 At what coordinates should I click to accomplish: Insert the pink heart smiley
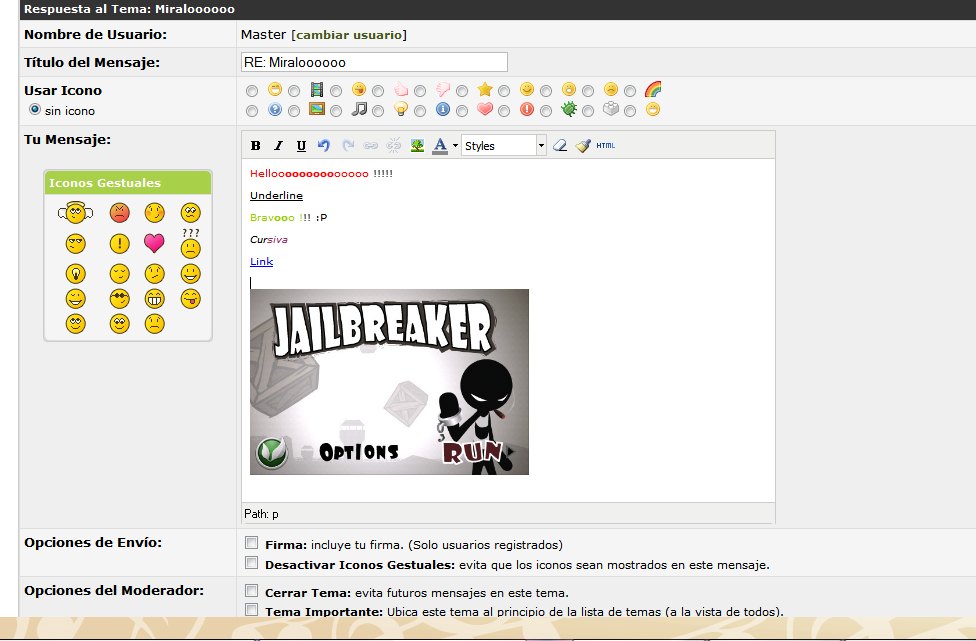pos(154,243)
